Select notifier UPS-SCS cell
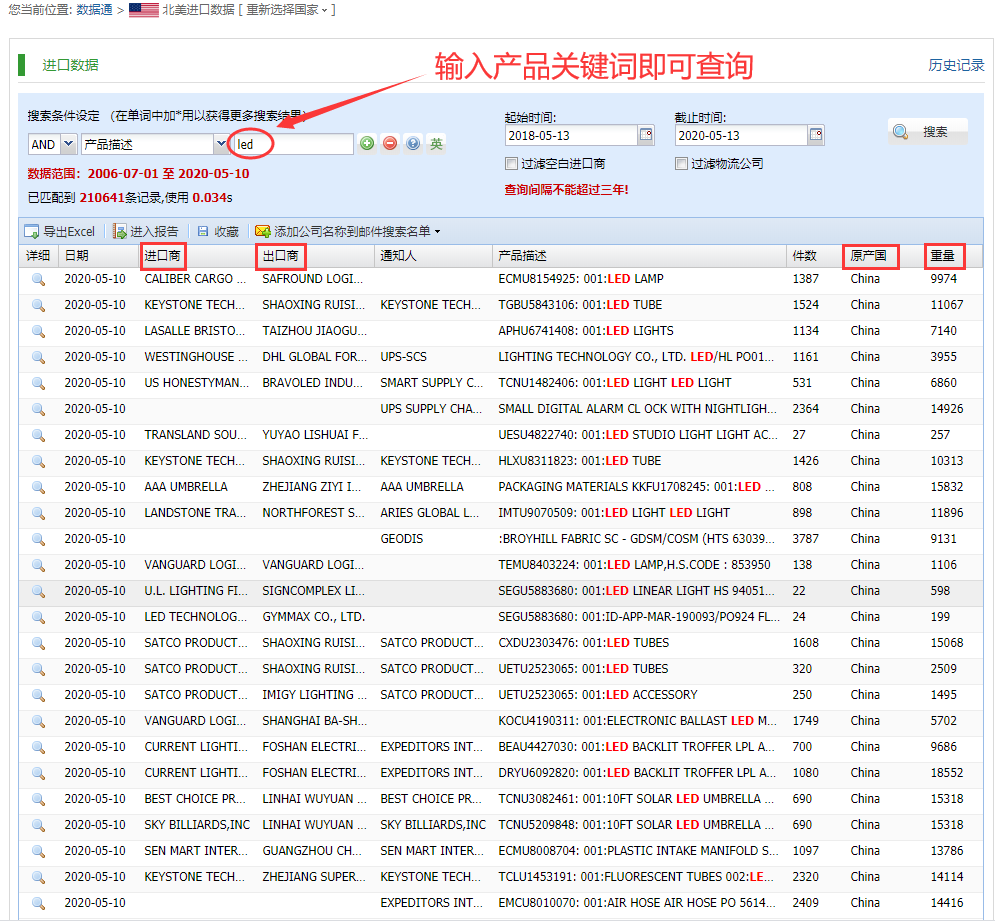The width and height of the screenshot is (995, 924). pos(404,357)
